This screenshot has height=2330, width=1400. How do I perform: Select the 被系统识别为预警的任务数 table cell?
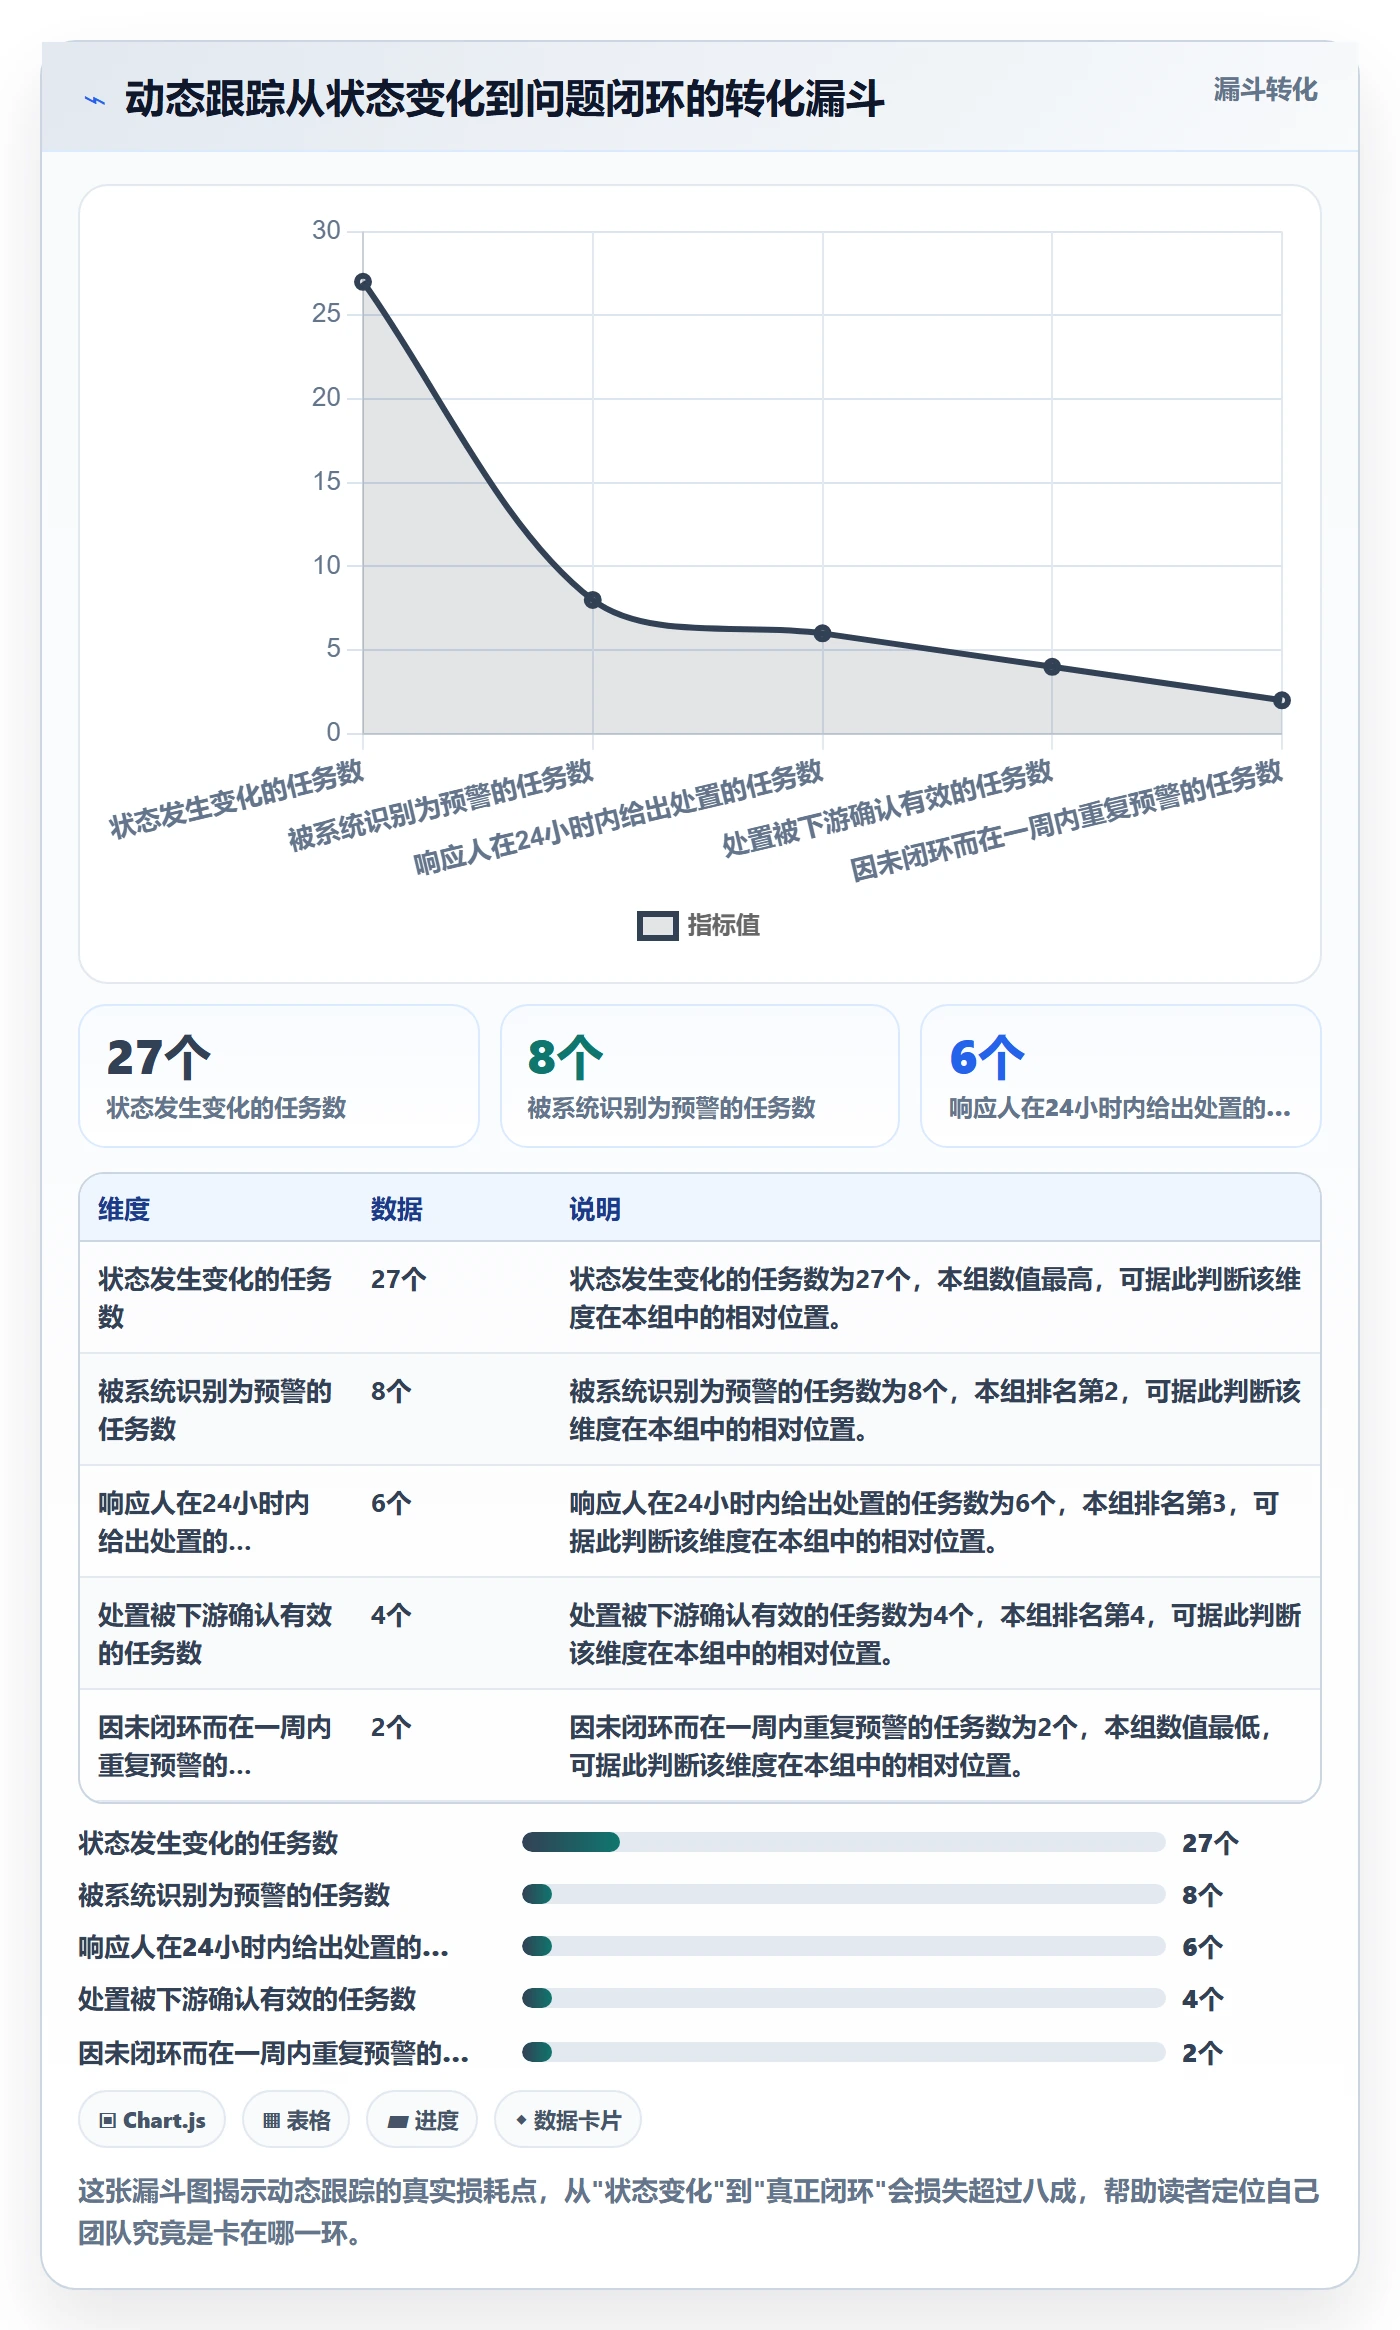pyautogui.click(x=215, y=1410)
